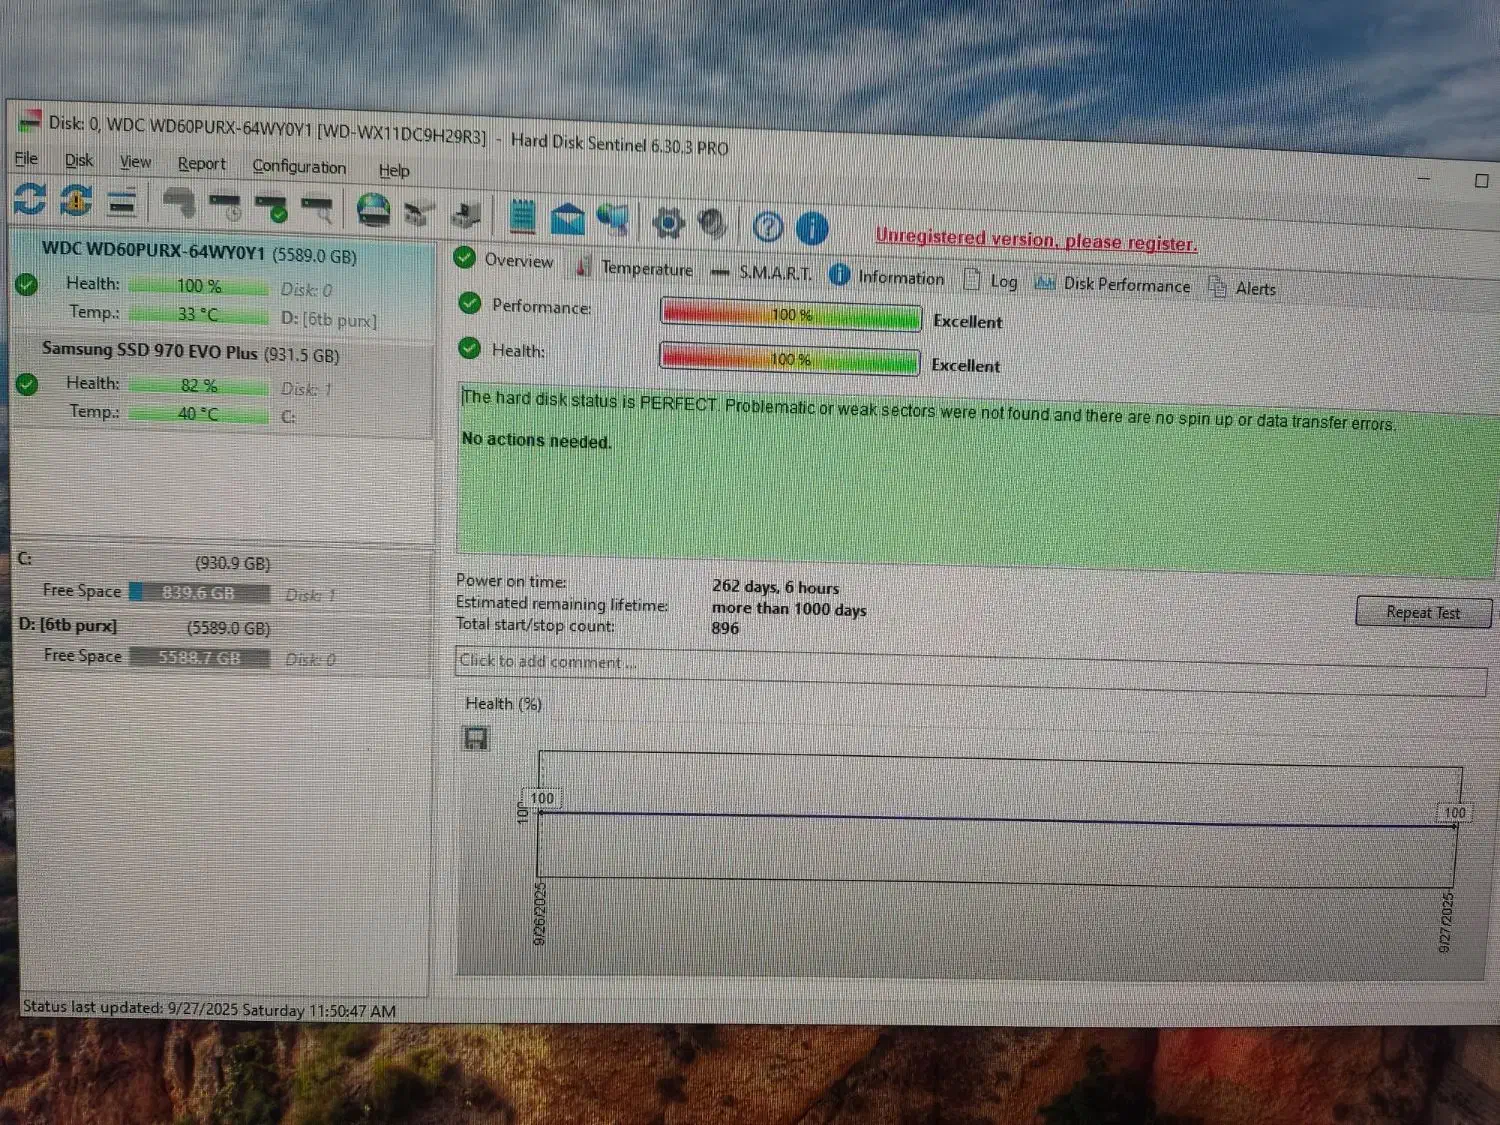This screenshot has width=1500, height=1125.
Task: Click the Unregistered version register link
Action: (x=1035, y=240)
